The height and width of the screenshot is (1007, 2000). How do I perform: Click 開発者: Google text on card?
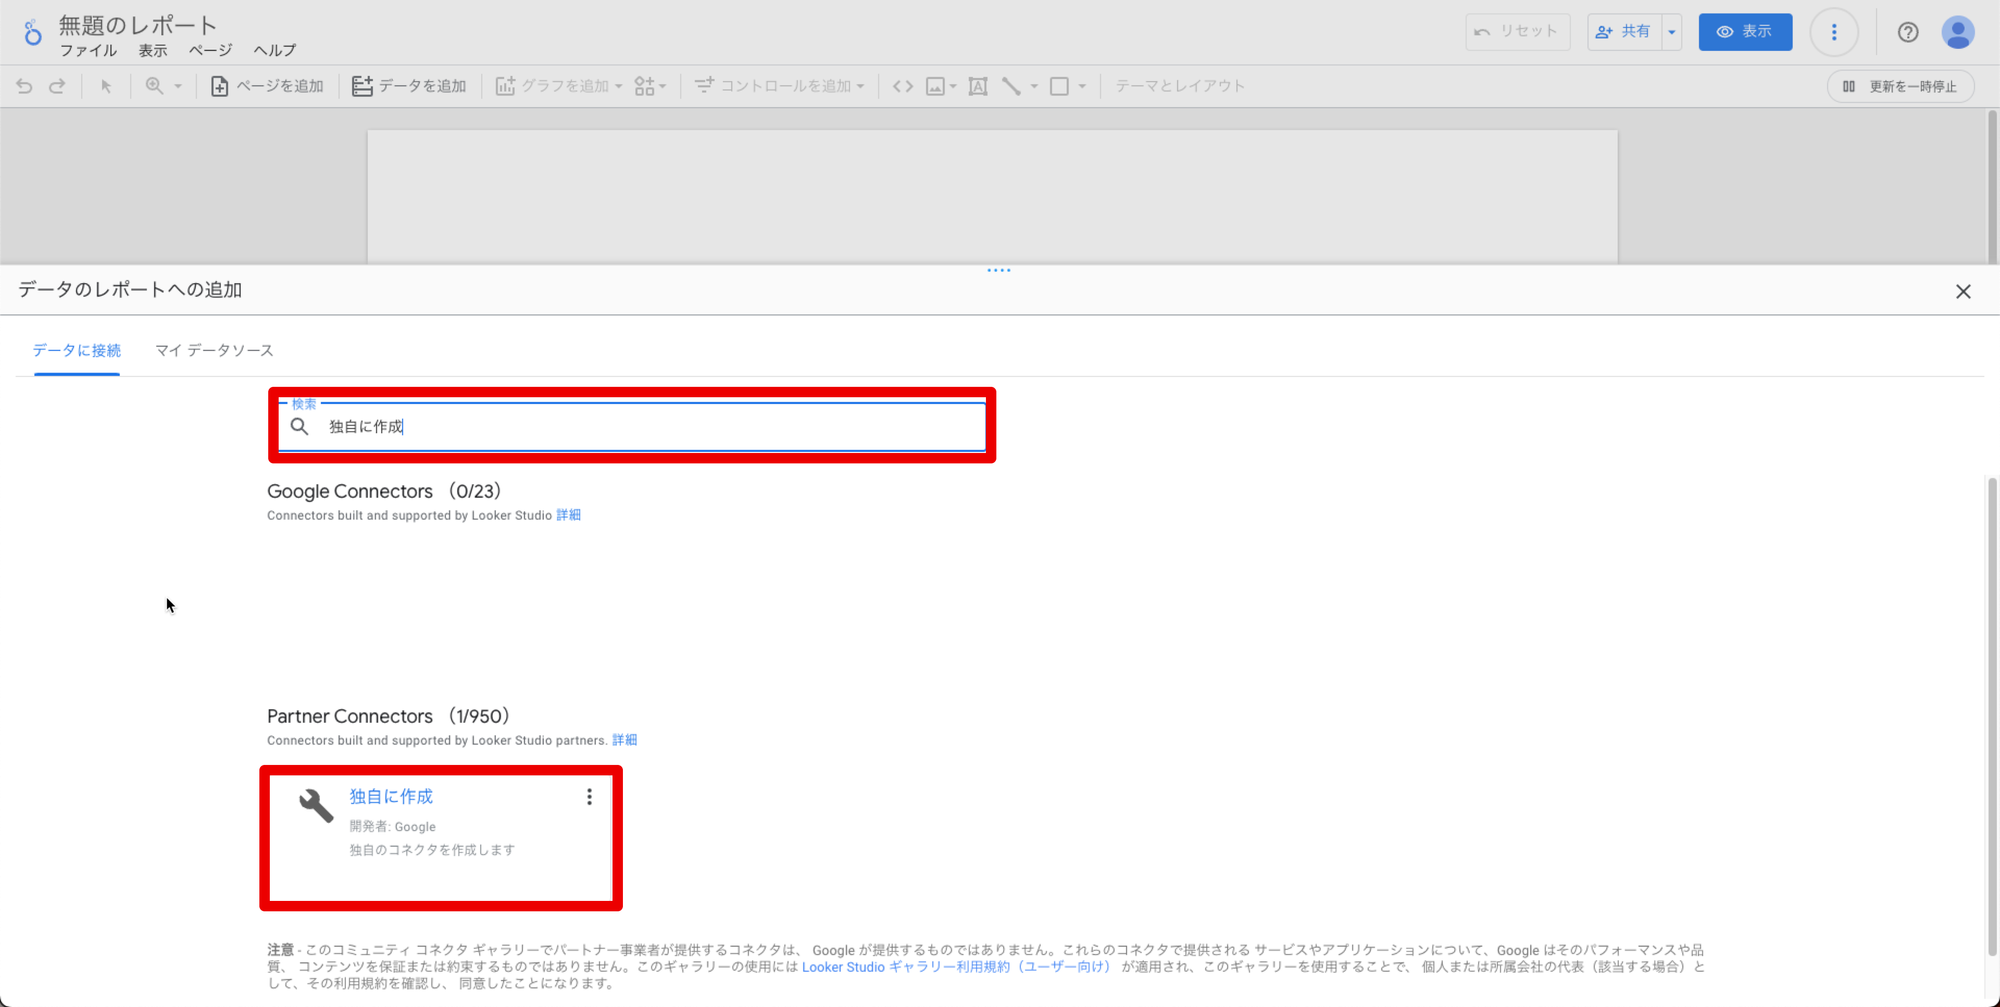392,827
